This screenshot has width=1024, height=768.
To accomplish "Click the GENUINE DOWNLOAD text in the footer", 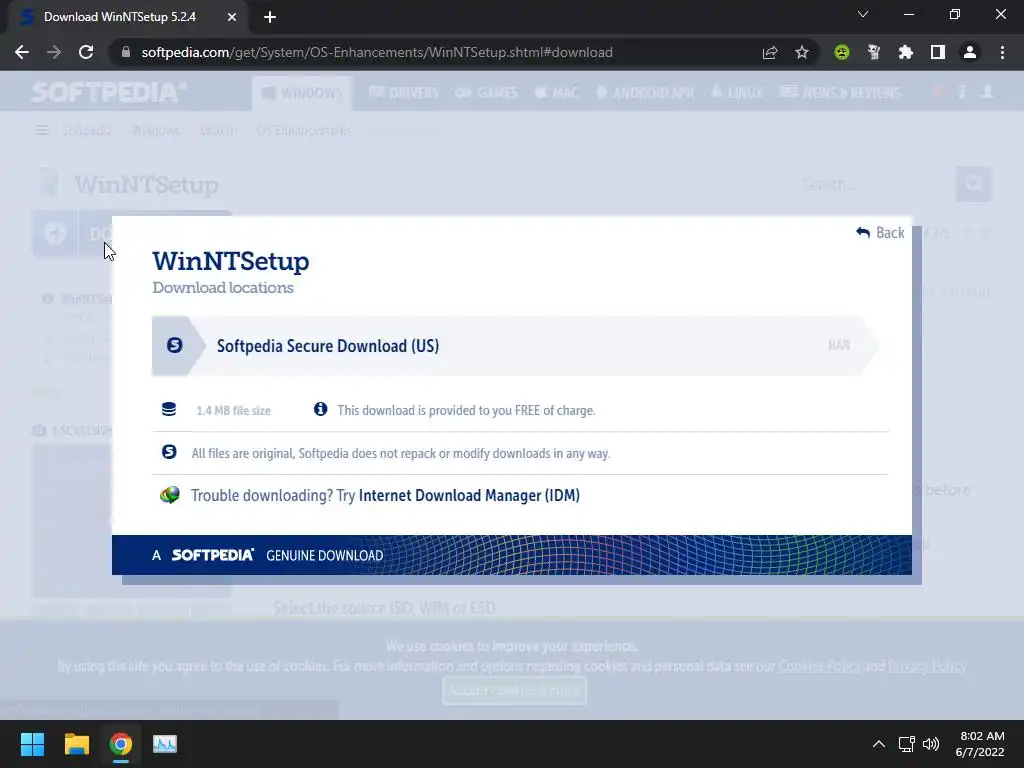I will [x=325, y=556].
